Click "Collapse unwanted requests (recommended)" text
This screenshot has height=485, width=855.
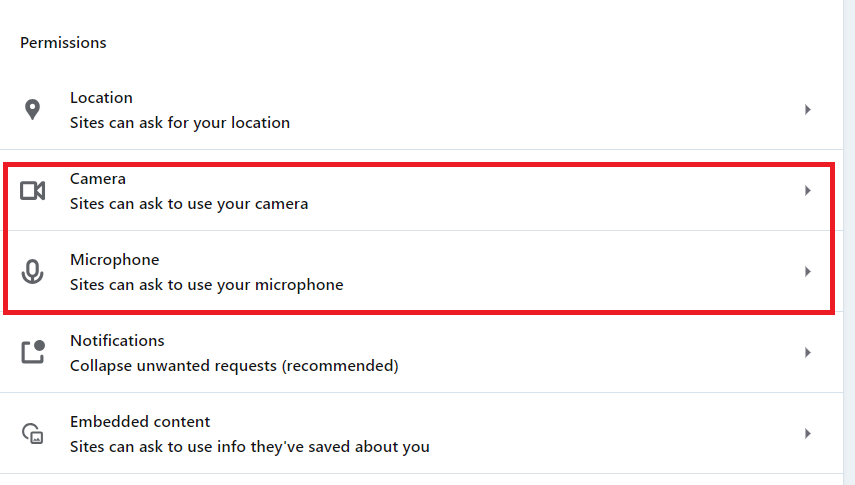(x=234, y=366)
